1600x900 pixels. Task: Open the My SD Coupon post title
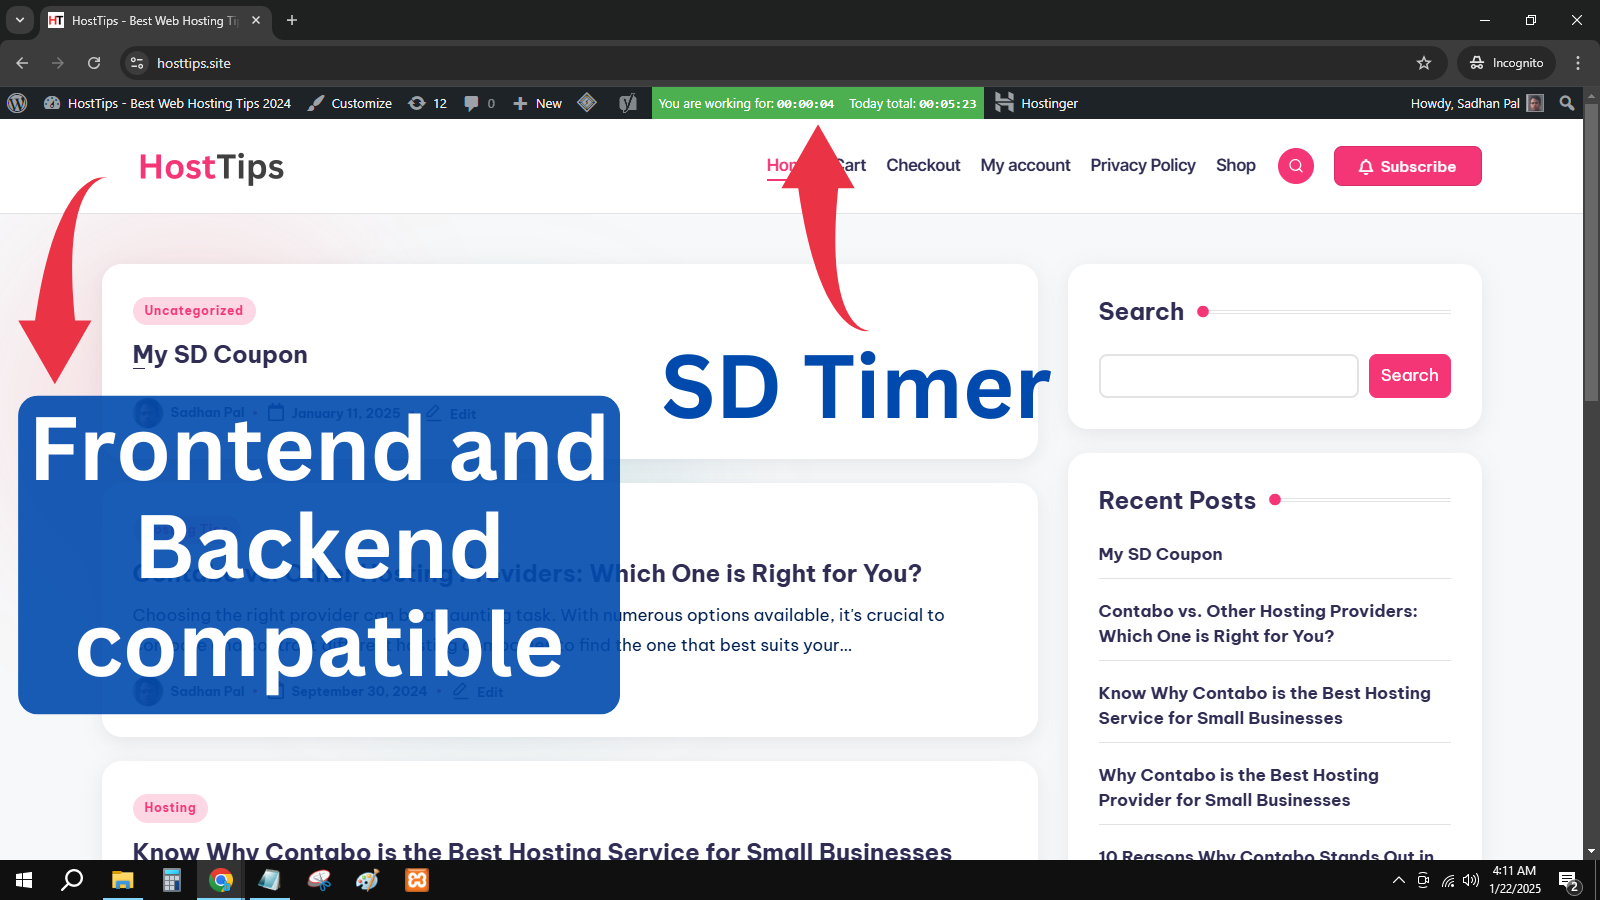220,355
